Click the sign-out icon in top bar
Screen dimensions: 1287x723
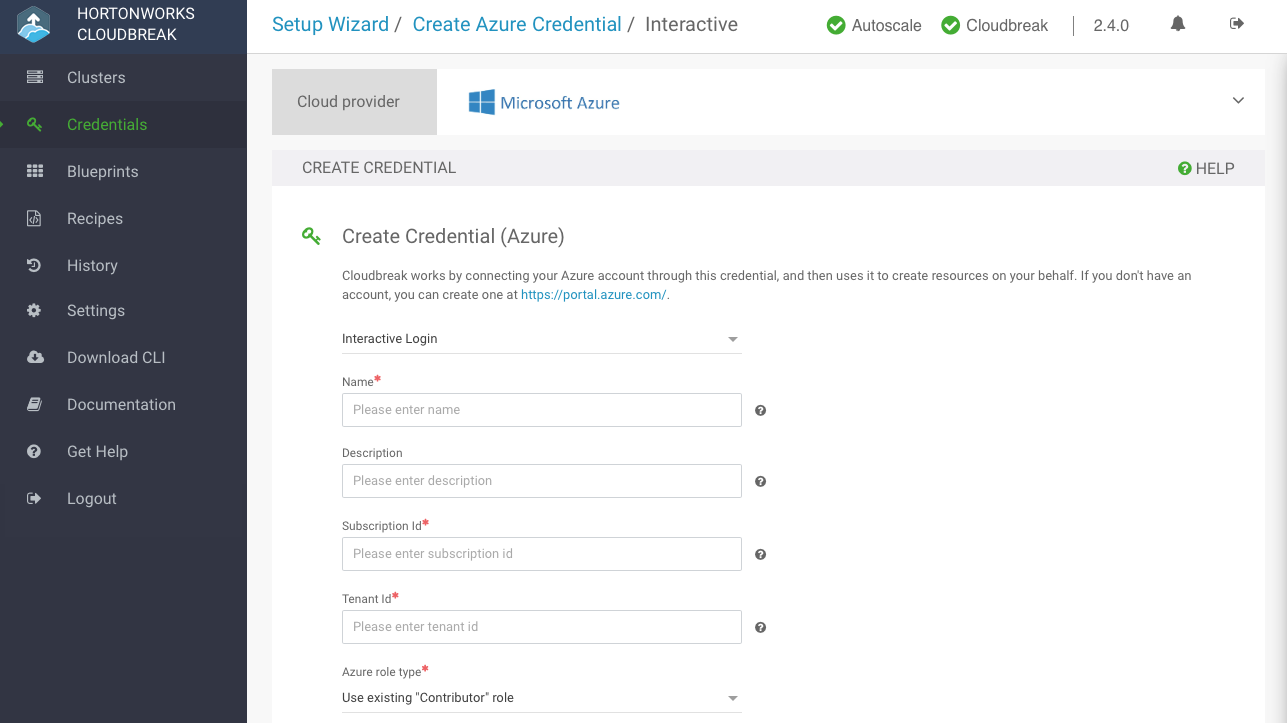pos(1237,24)
